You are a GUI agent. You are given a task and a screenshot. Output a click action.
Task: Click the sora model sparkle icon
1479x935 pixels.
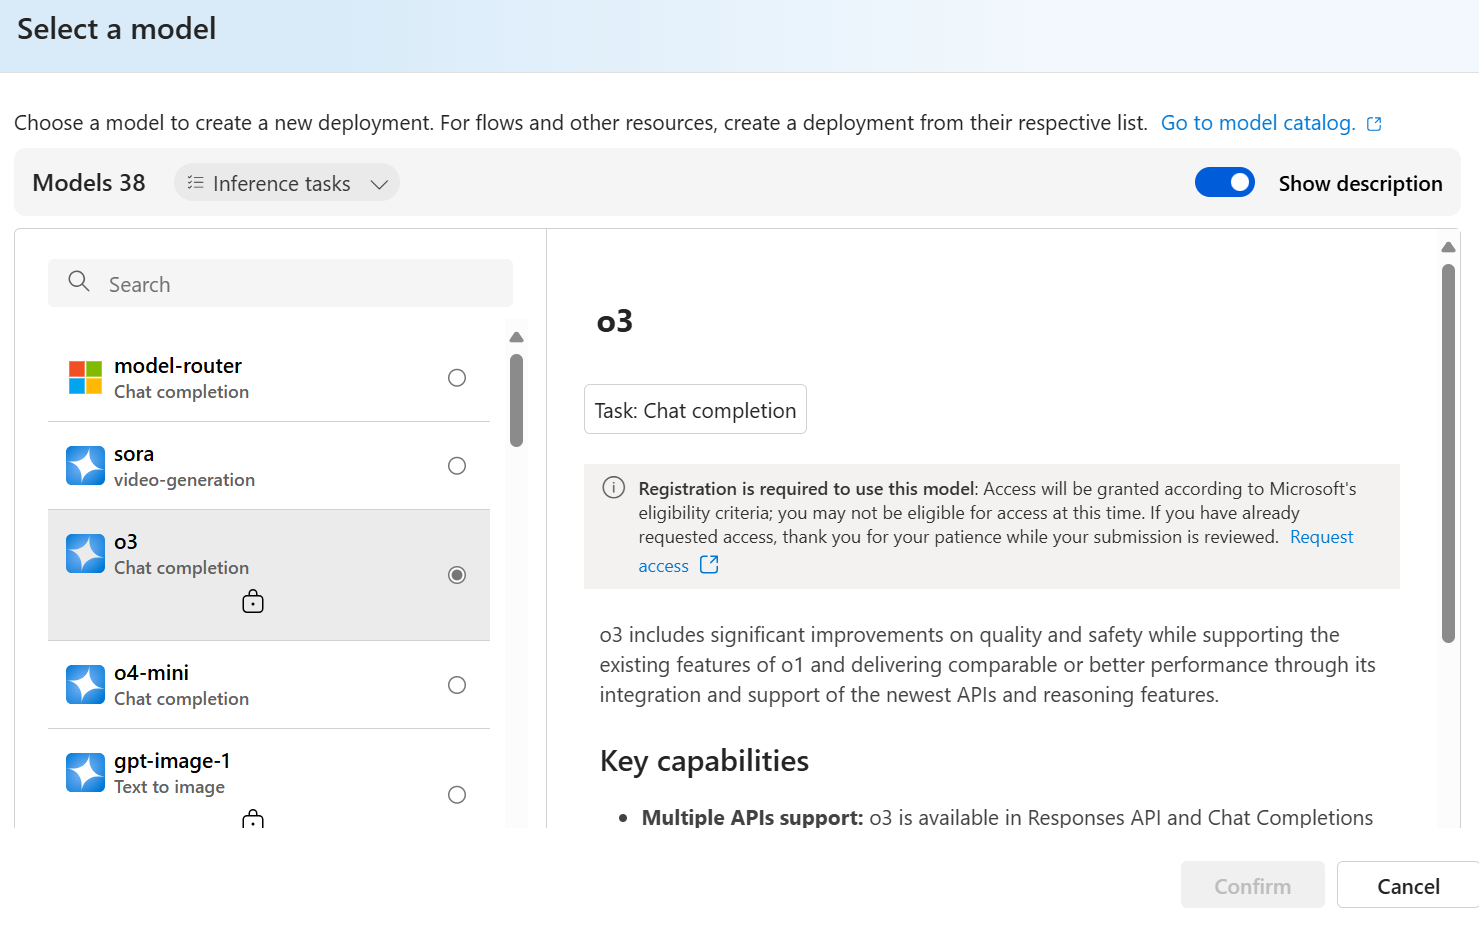[x=85, y=466]
